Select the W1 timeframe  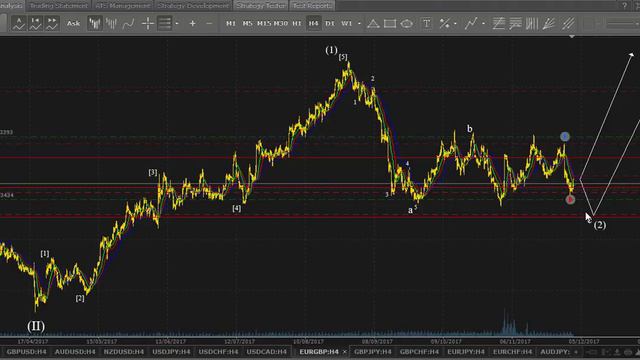pyautogui.click(x=347, y=24)
